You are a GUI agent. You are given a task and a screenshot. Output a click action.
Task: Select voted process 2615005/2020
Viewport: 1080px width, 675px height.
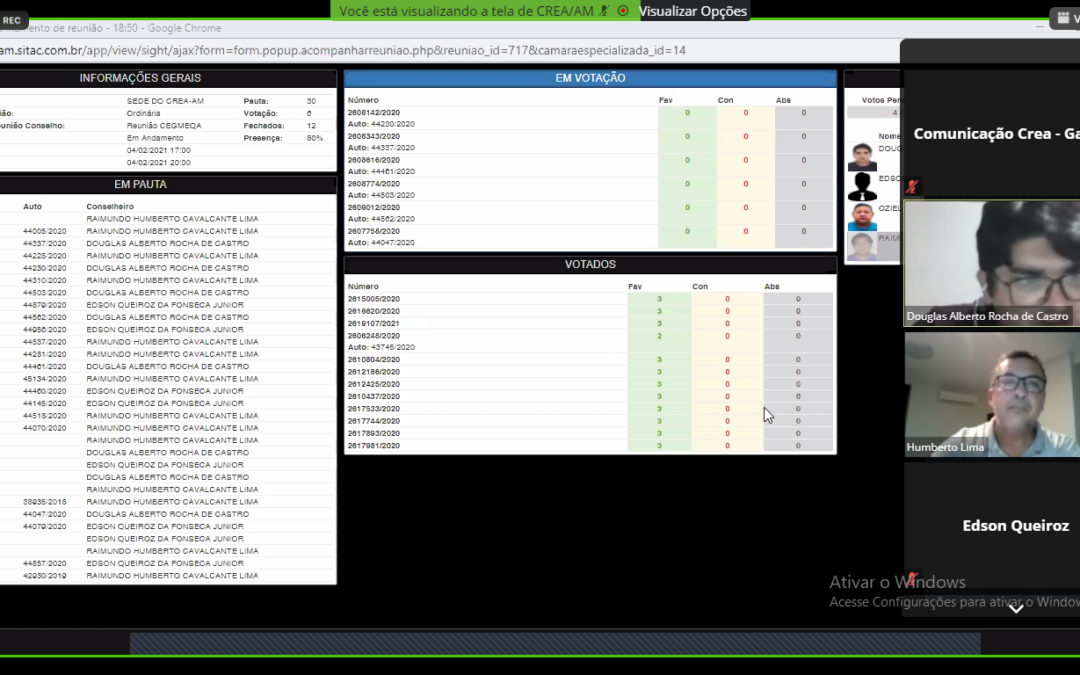(373, 299)
